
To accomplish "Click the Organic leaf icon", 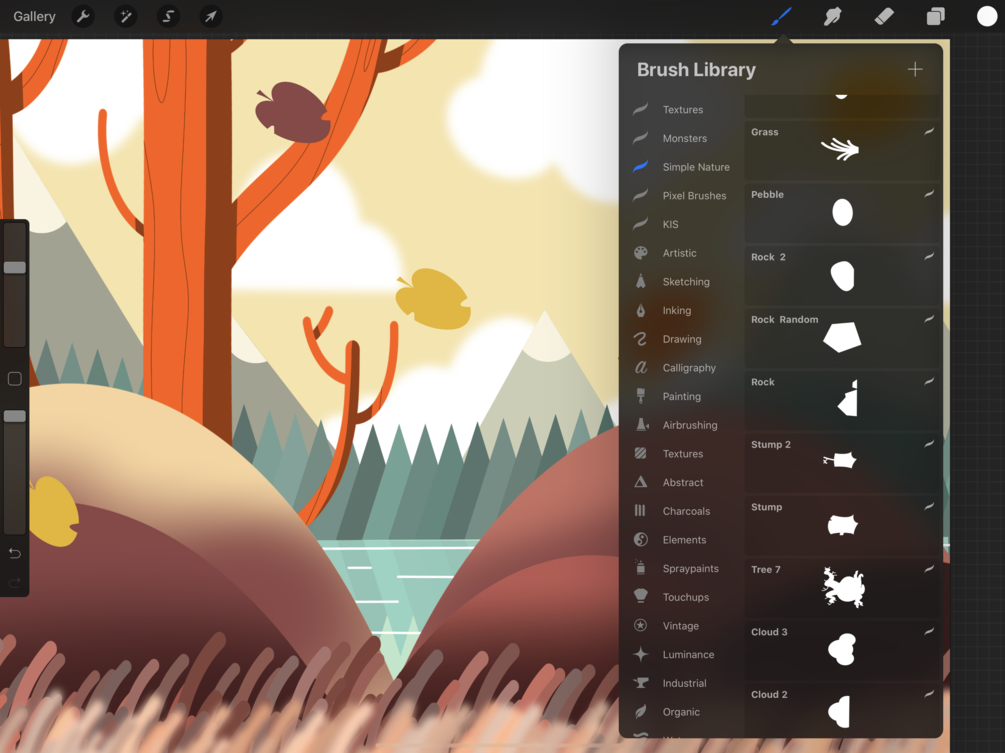I will click(x=640, y=711).
